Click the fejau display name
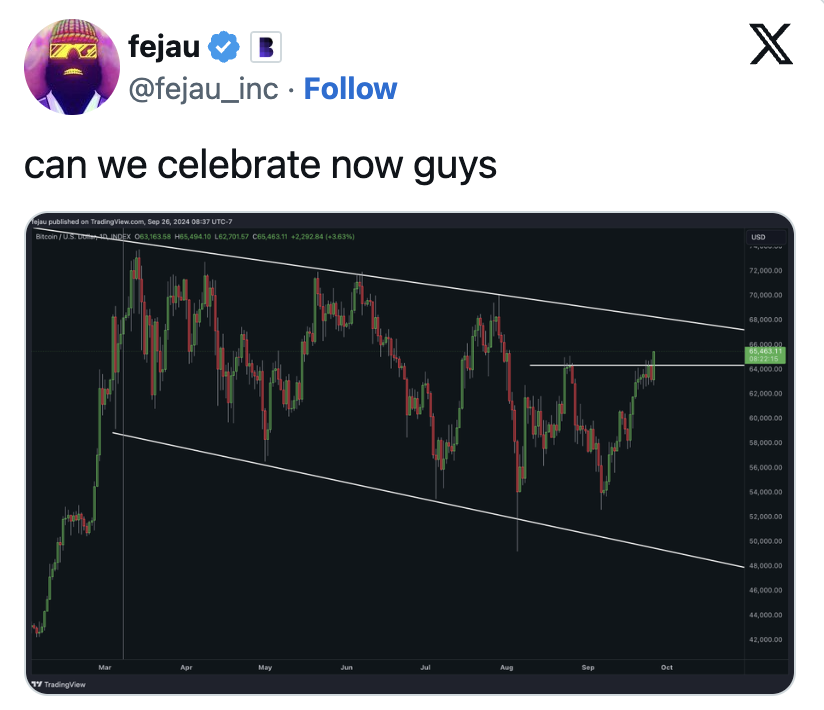824x710 pixels. (164, 45)
